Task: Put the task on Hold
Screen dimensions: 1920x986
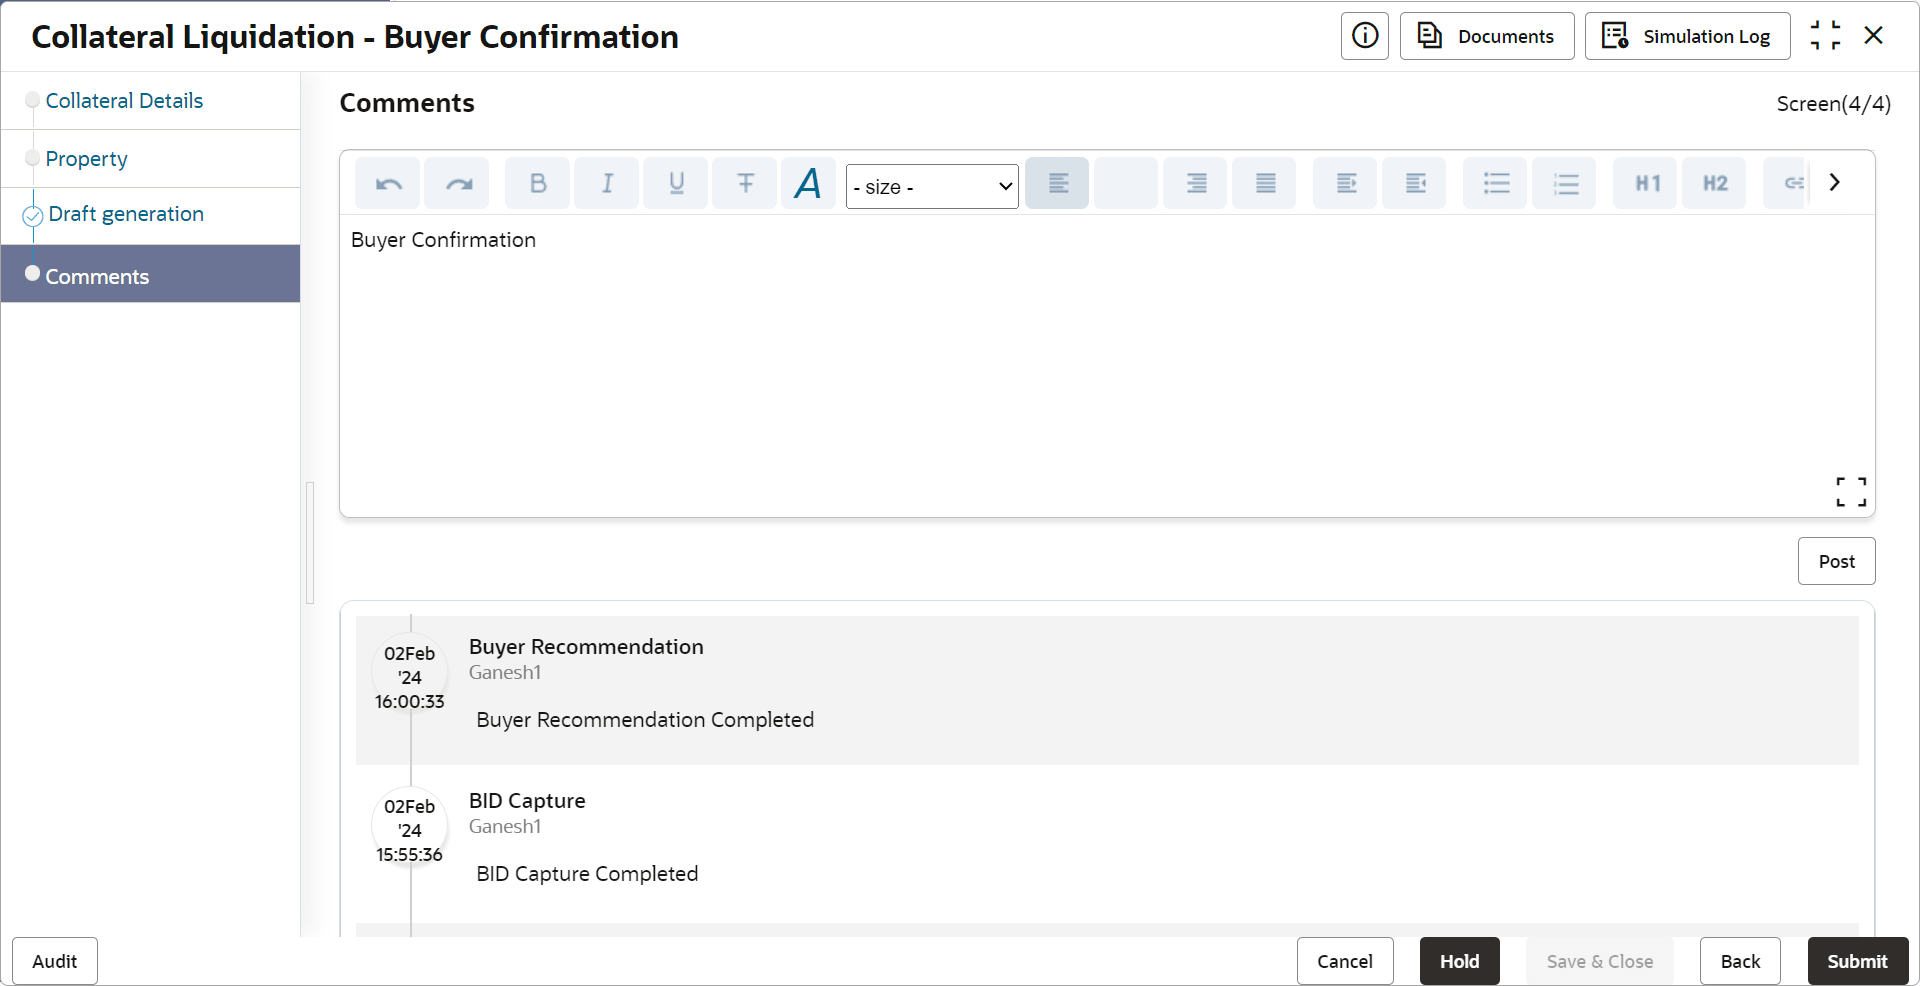Action: tap(1459, 961)
